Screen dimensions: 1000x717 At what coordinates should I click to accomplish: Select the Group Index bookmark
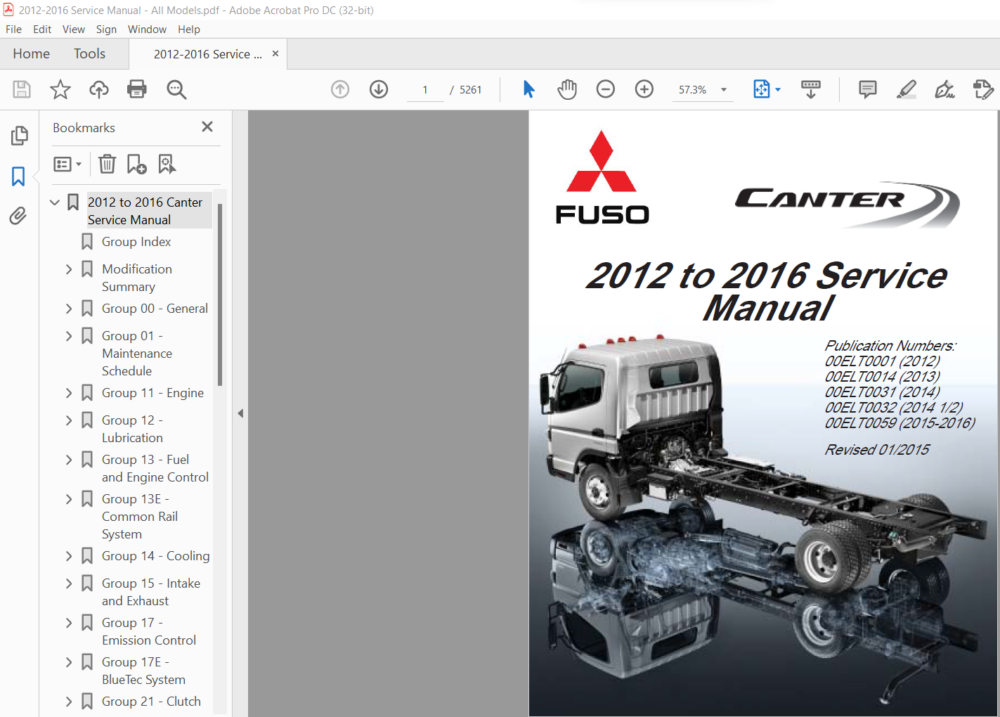coord(136,242)
